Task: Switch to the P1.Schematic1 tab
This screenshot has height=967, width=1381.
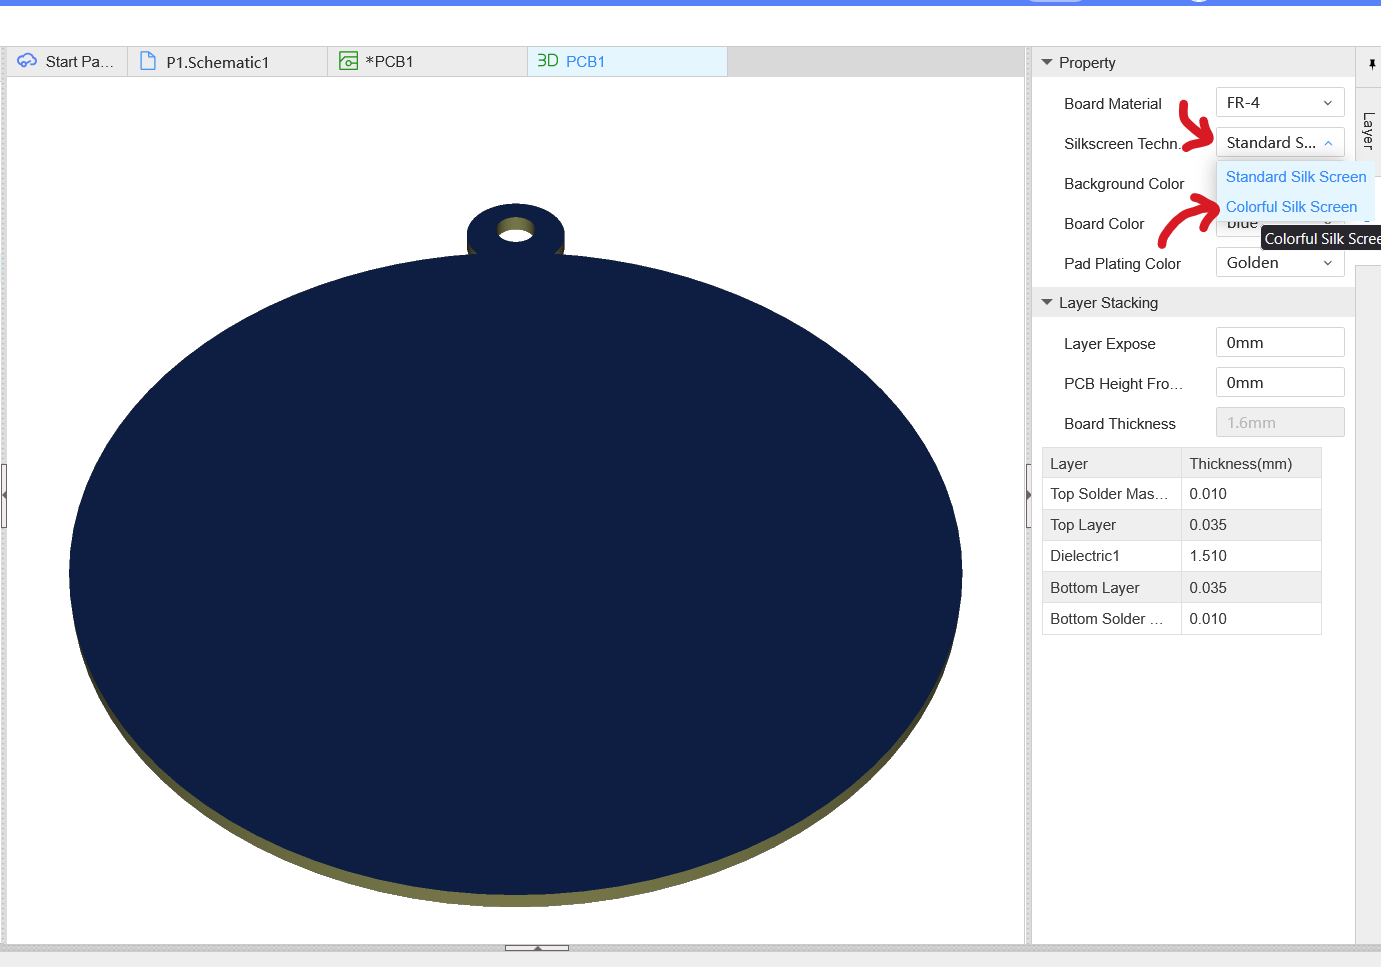Action: pos(217,62)
